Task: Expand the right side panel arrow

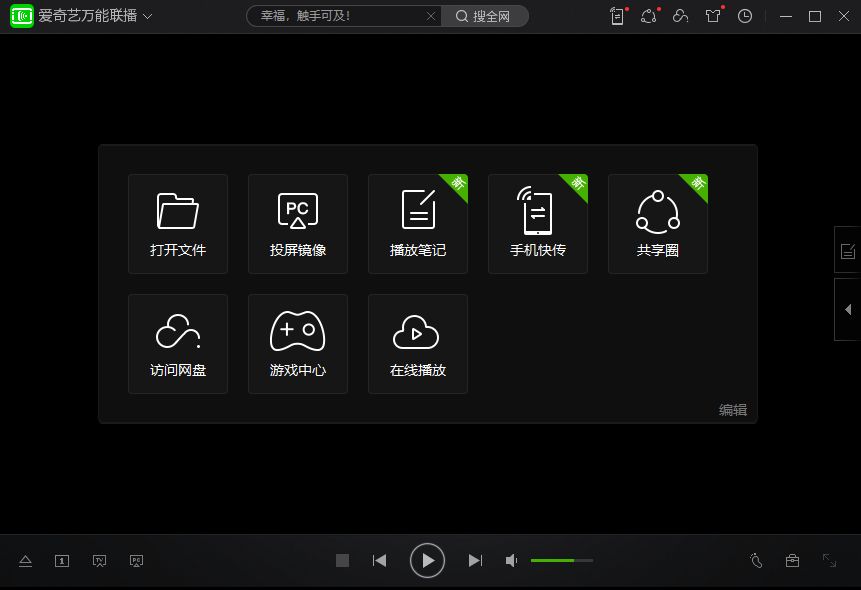Action: (x=848, y=310)
